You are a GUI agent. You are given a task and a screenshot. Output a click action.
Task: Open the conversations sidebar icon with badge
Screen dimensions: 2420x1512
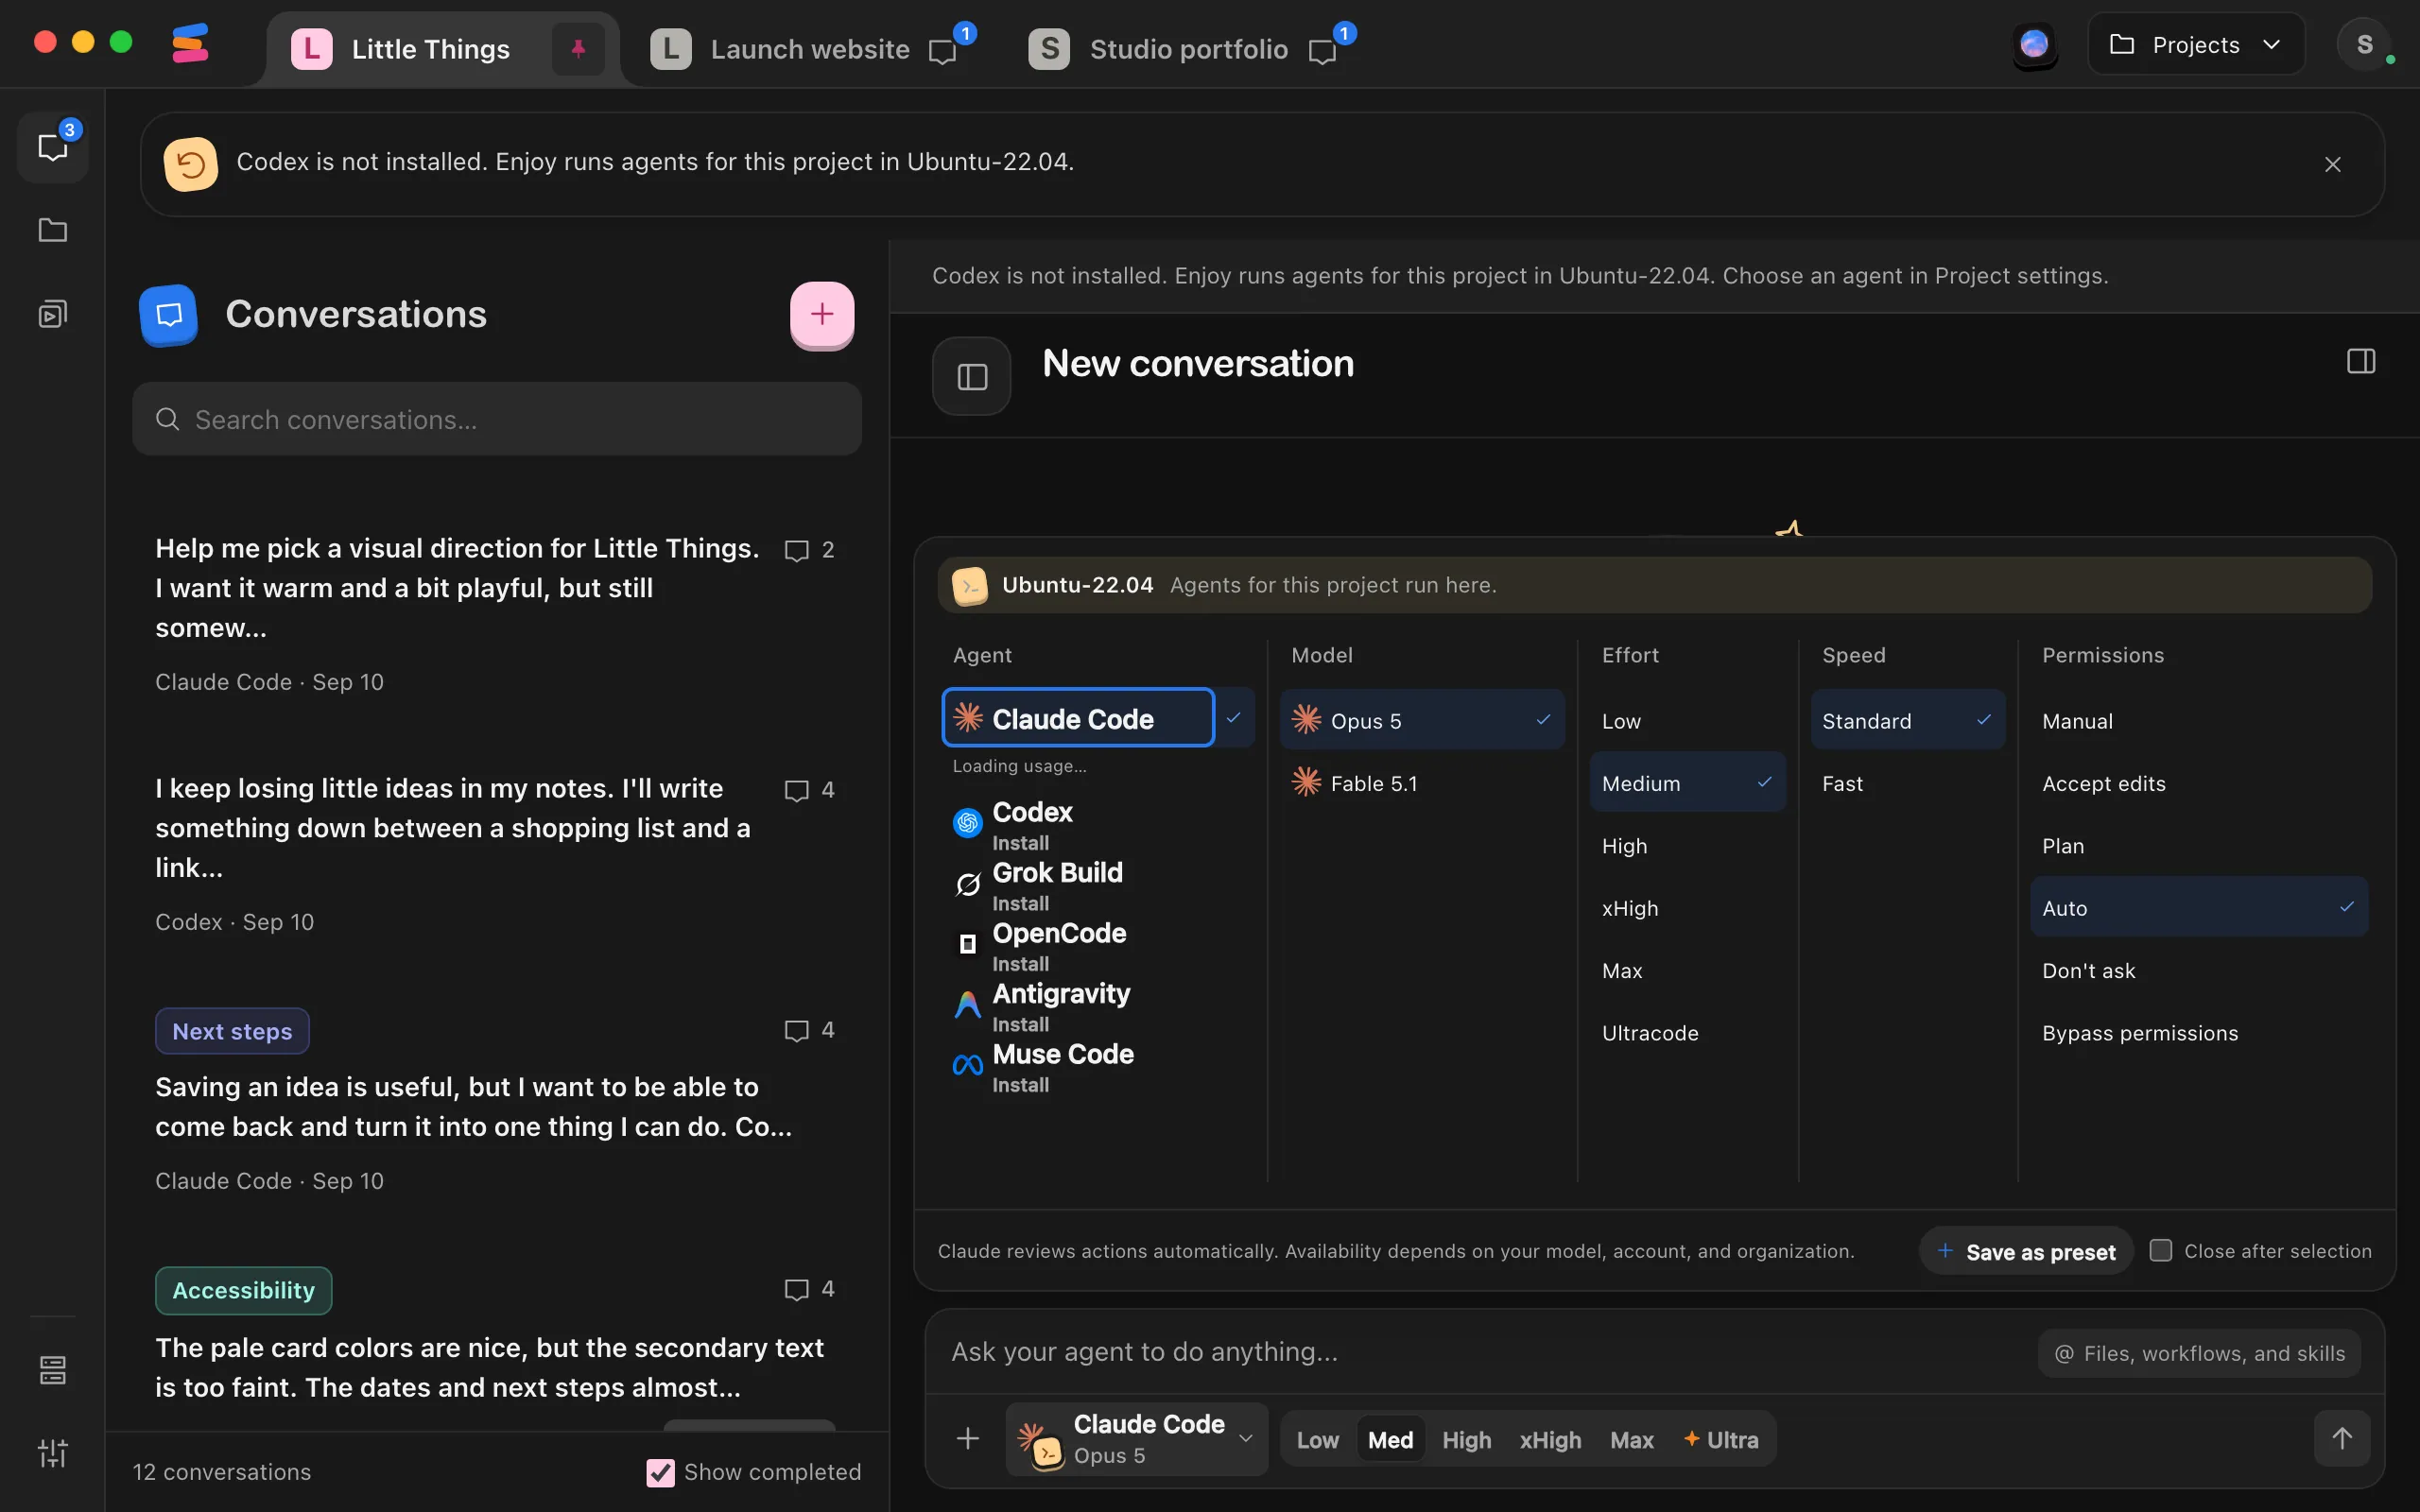coord(53,147)
